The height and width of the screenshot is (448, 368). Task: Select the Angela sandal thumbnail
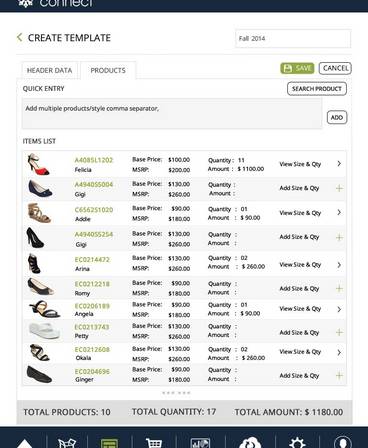[44, 309]
